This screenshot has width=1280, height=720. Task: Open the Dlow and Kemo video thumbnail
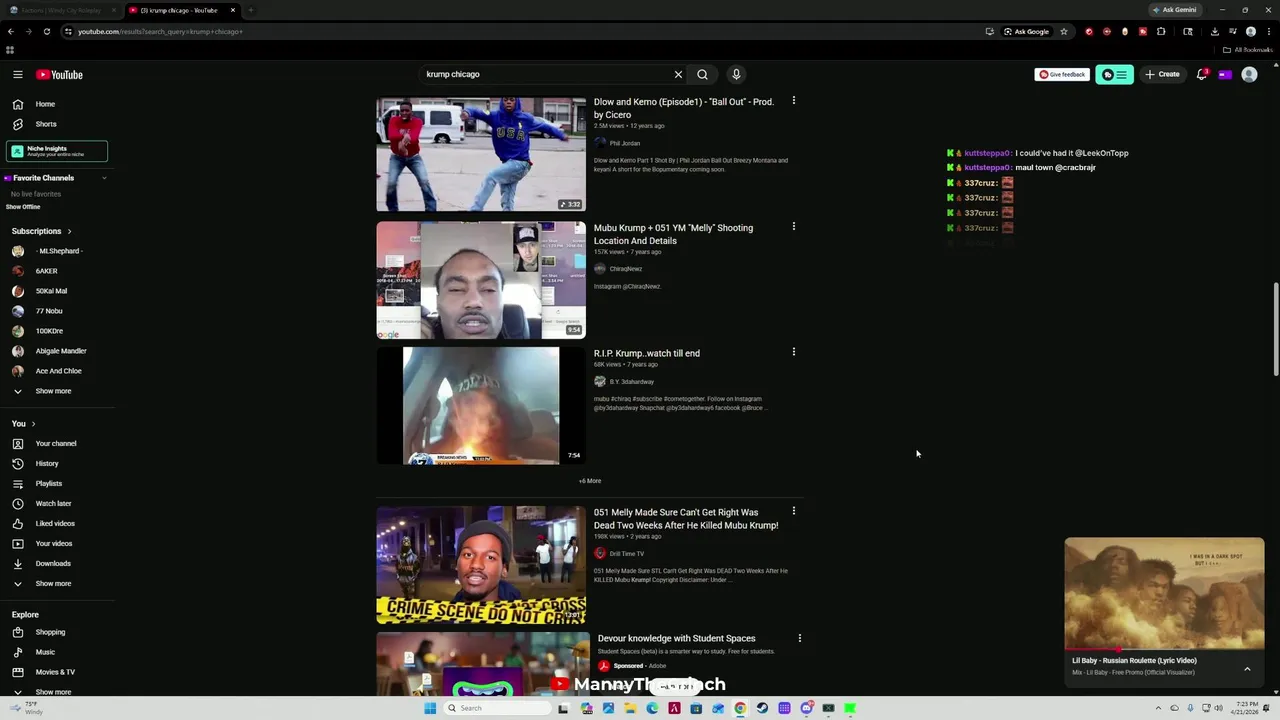(x=481, y=154)
